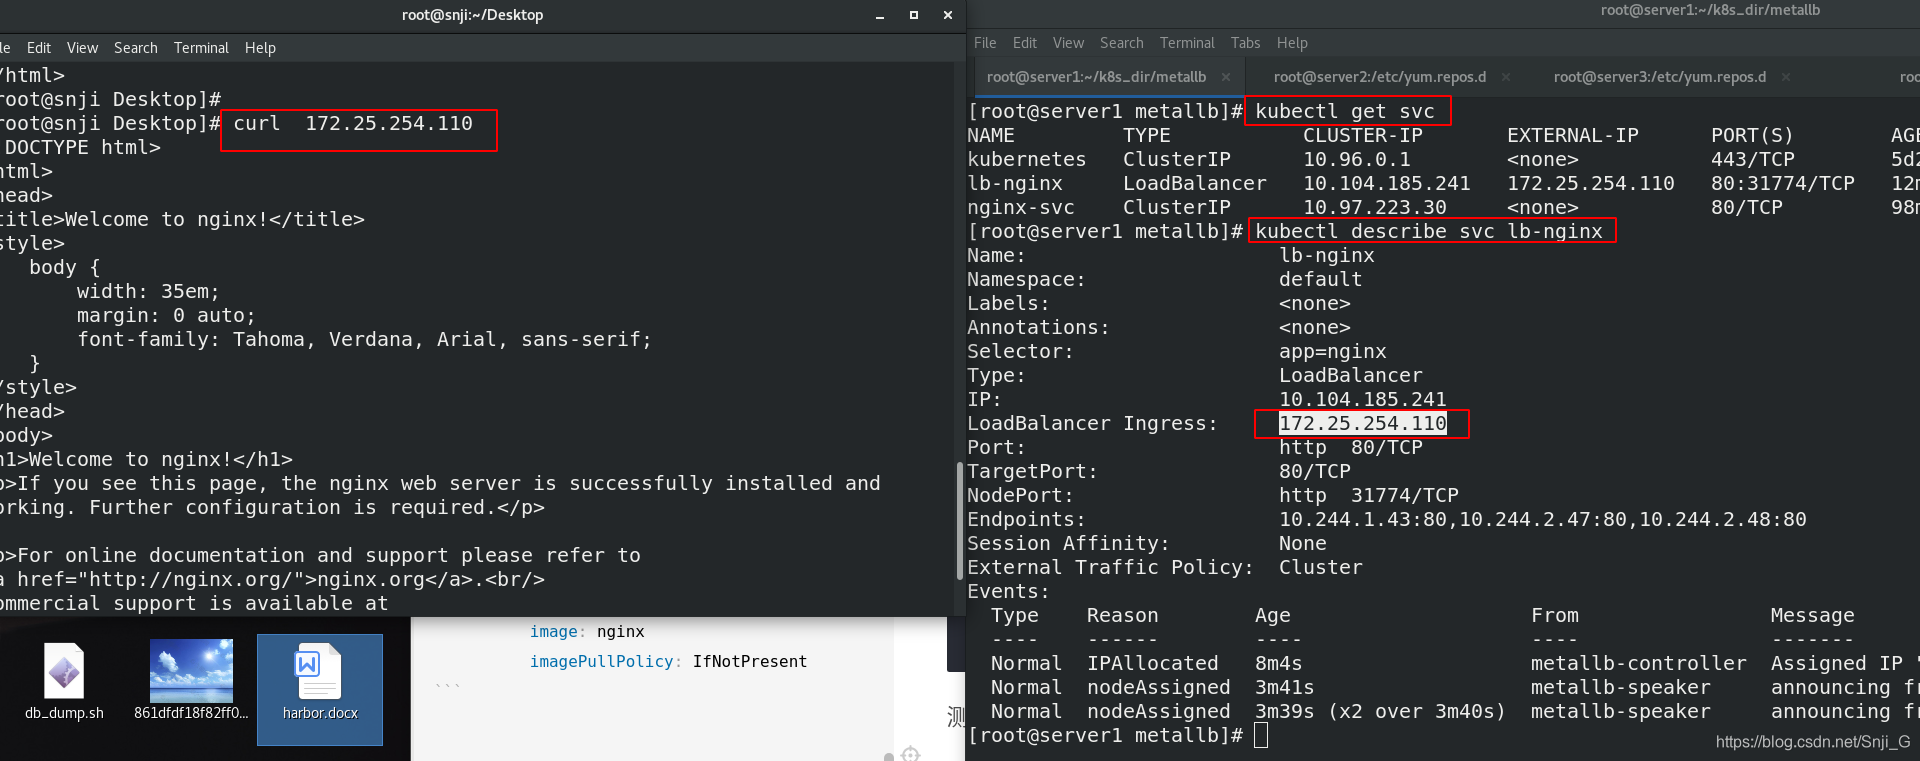The height and width of the screenshot is (761, 1920).
Task: Click IPAllocated event reason
Action: pyautogui.click(x=1152, y=663)
